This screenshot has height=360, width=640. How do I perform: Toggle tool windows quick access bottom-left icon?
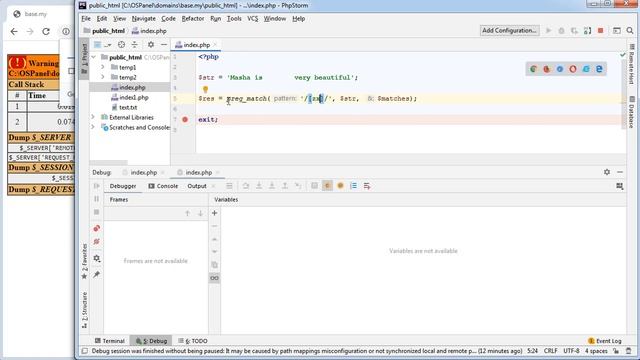click(x=84, y=351)
